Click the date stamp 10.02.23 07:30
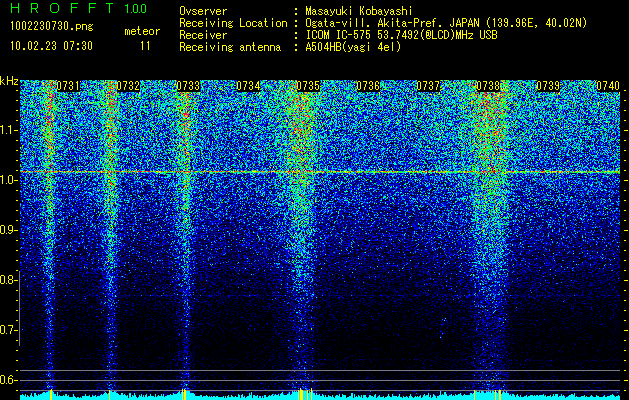Image resolution: width=629 pixels, height=400 pixels. [x=51, y=46]
